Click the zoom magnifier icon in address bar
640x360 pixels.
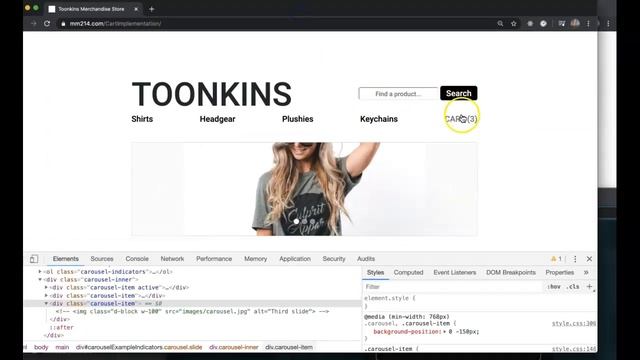[x=500, y=24]
